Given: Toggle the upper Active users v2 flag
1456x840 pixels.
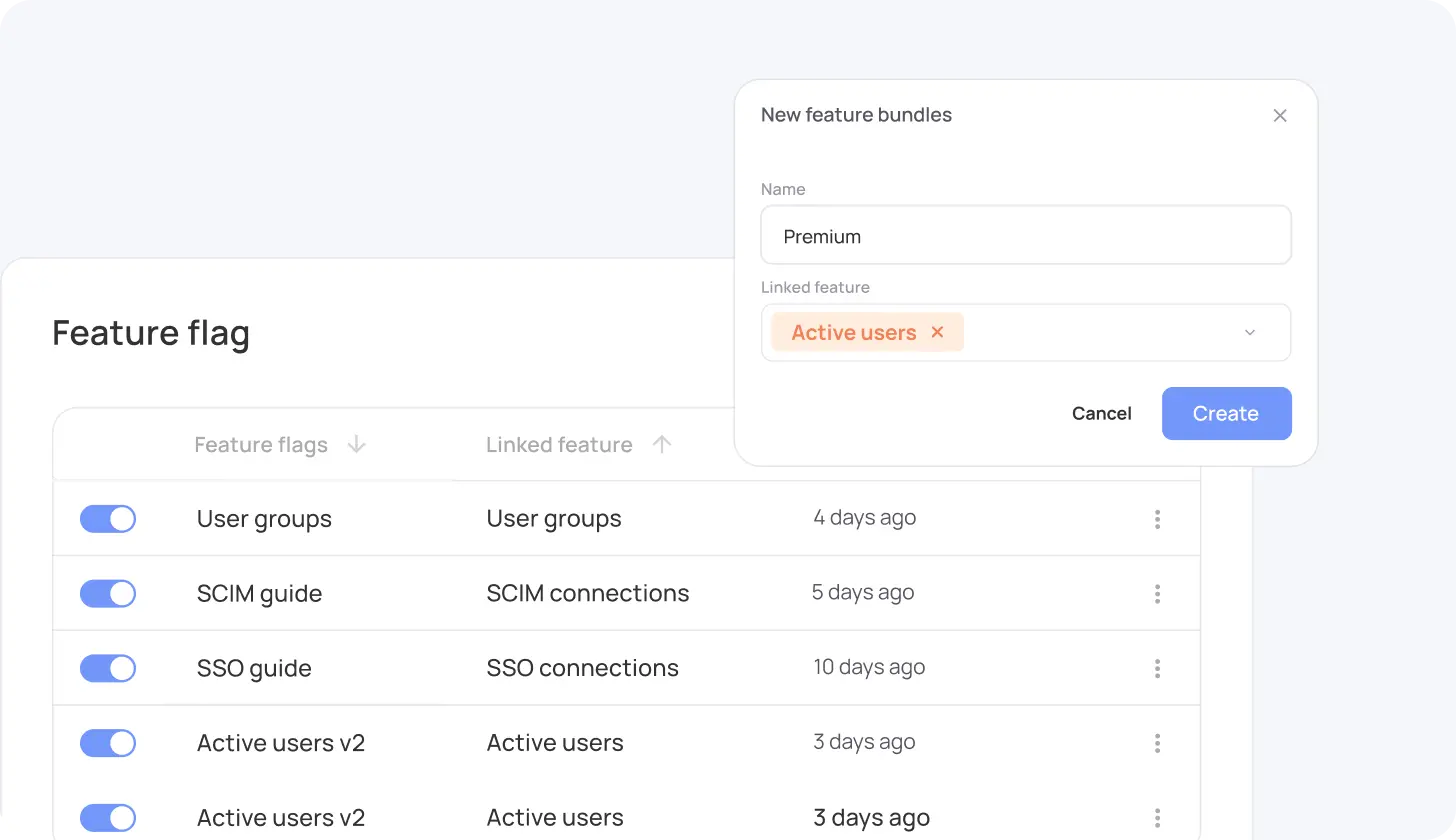Looking at the screenshot, I should click(x=108, y=743).
